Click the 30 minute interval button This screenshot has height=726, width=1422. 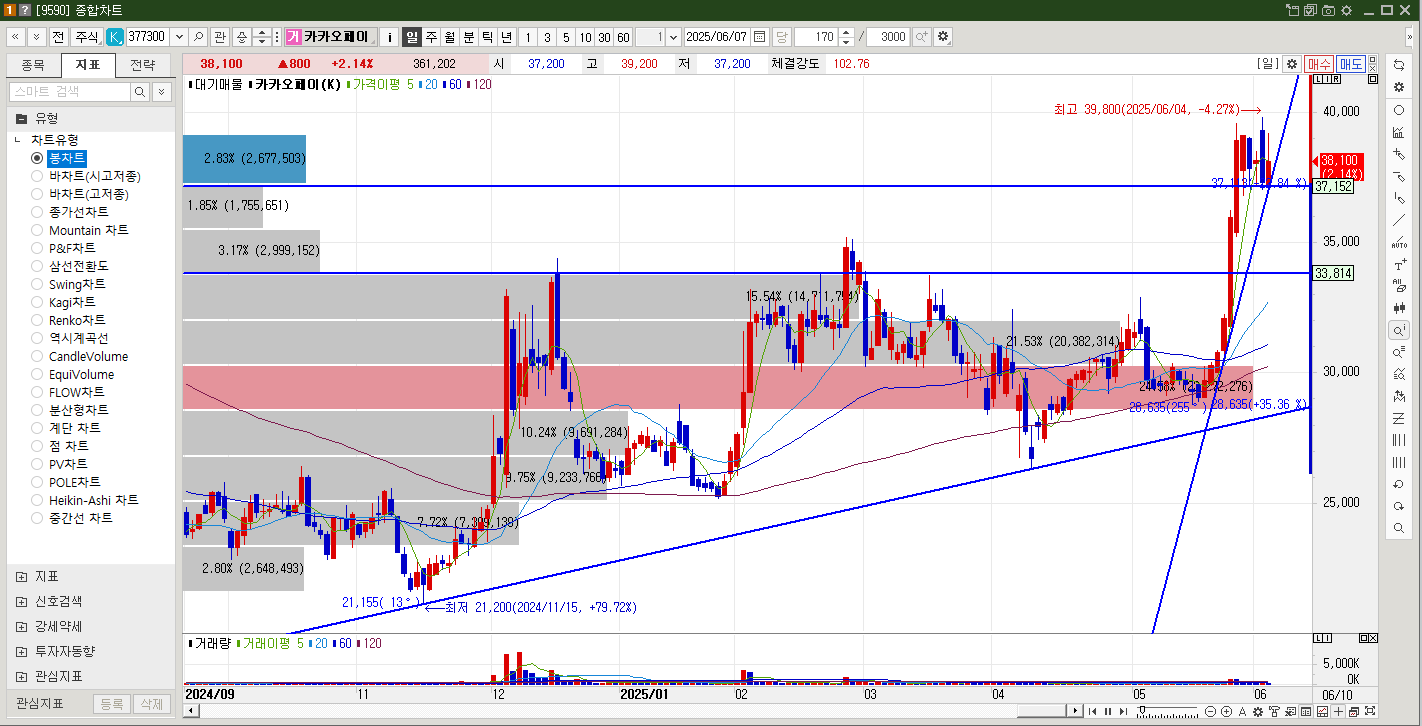[604, 37]
